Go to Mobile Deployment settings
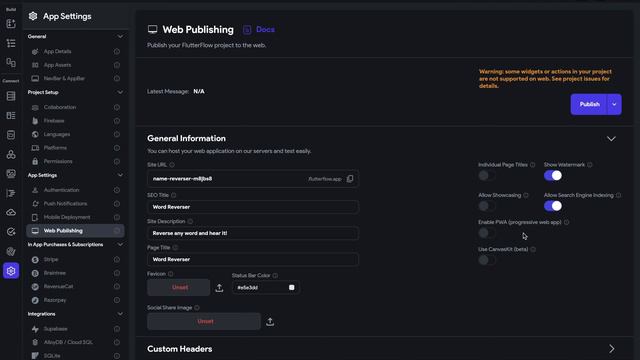This screenshot has height=360, width=640. 67,217
